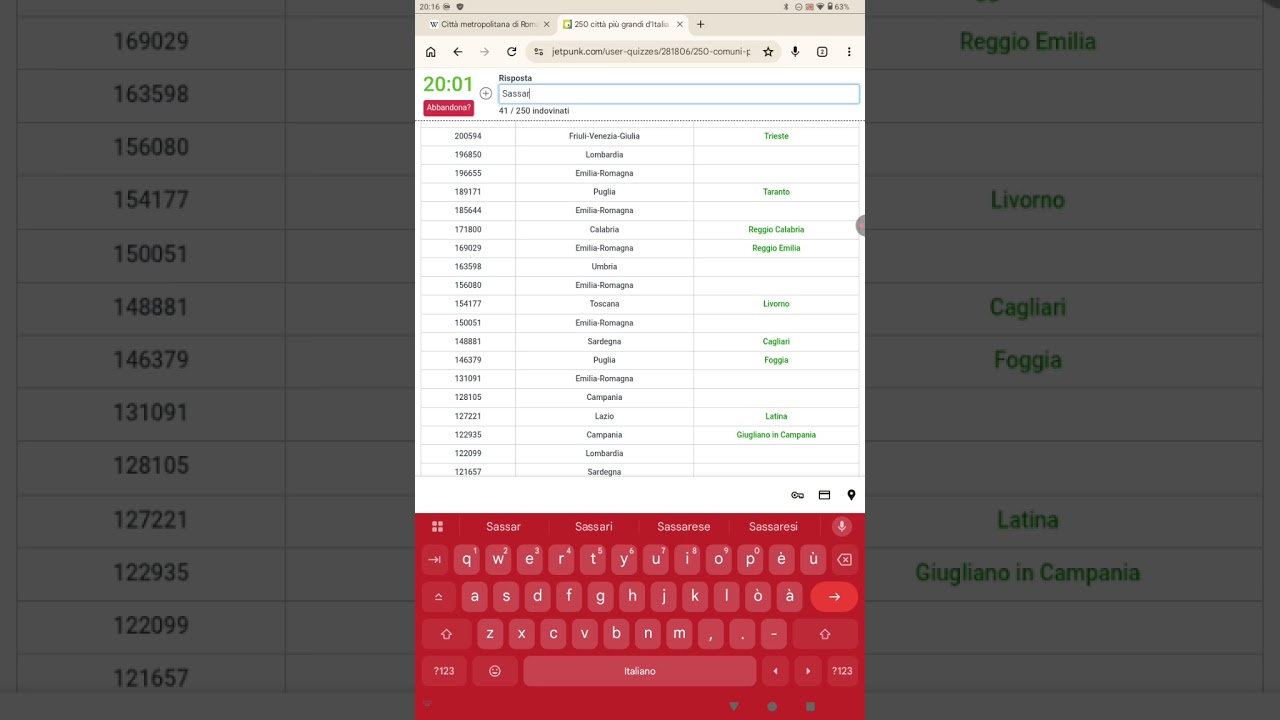Viewport: 1280px width, 720px height.
Task: Close the 250 città più grandi tab
Action: (x=680, y=24)
